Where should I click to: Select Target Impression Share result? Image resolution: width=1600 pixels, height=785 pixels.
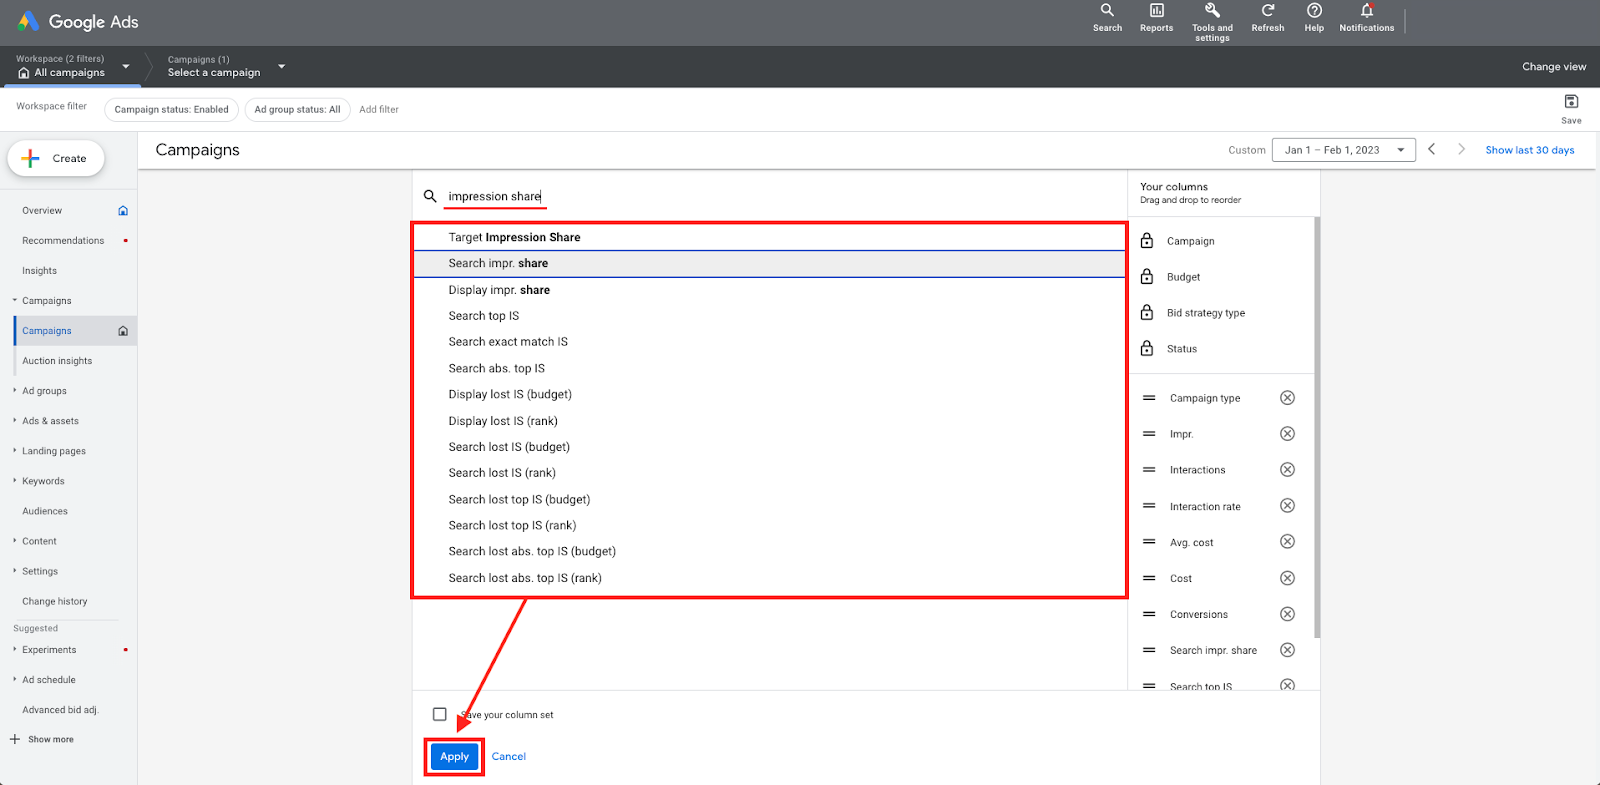[x=770, y=237]
